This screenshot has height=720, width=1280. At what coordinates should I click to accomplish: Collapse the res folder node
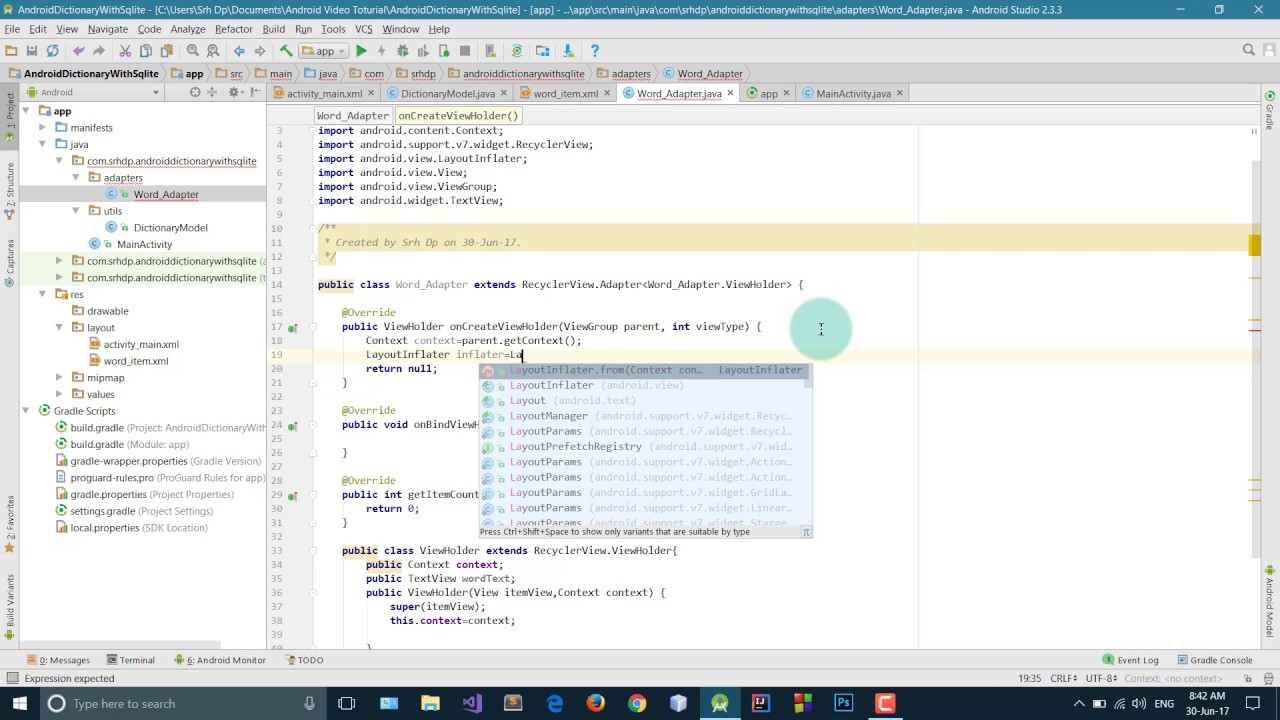pos(43,294)
